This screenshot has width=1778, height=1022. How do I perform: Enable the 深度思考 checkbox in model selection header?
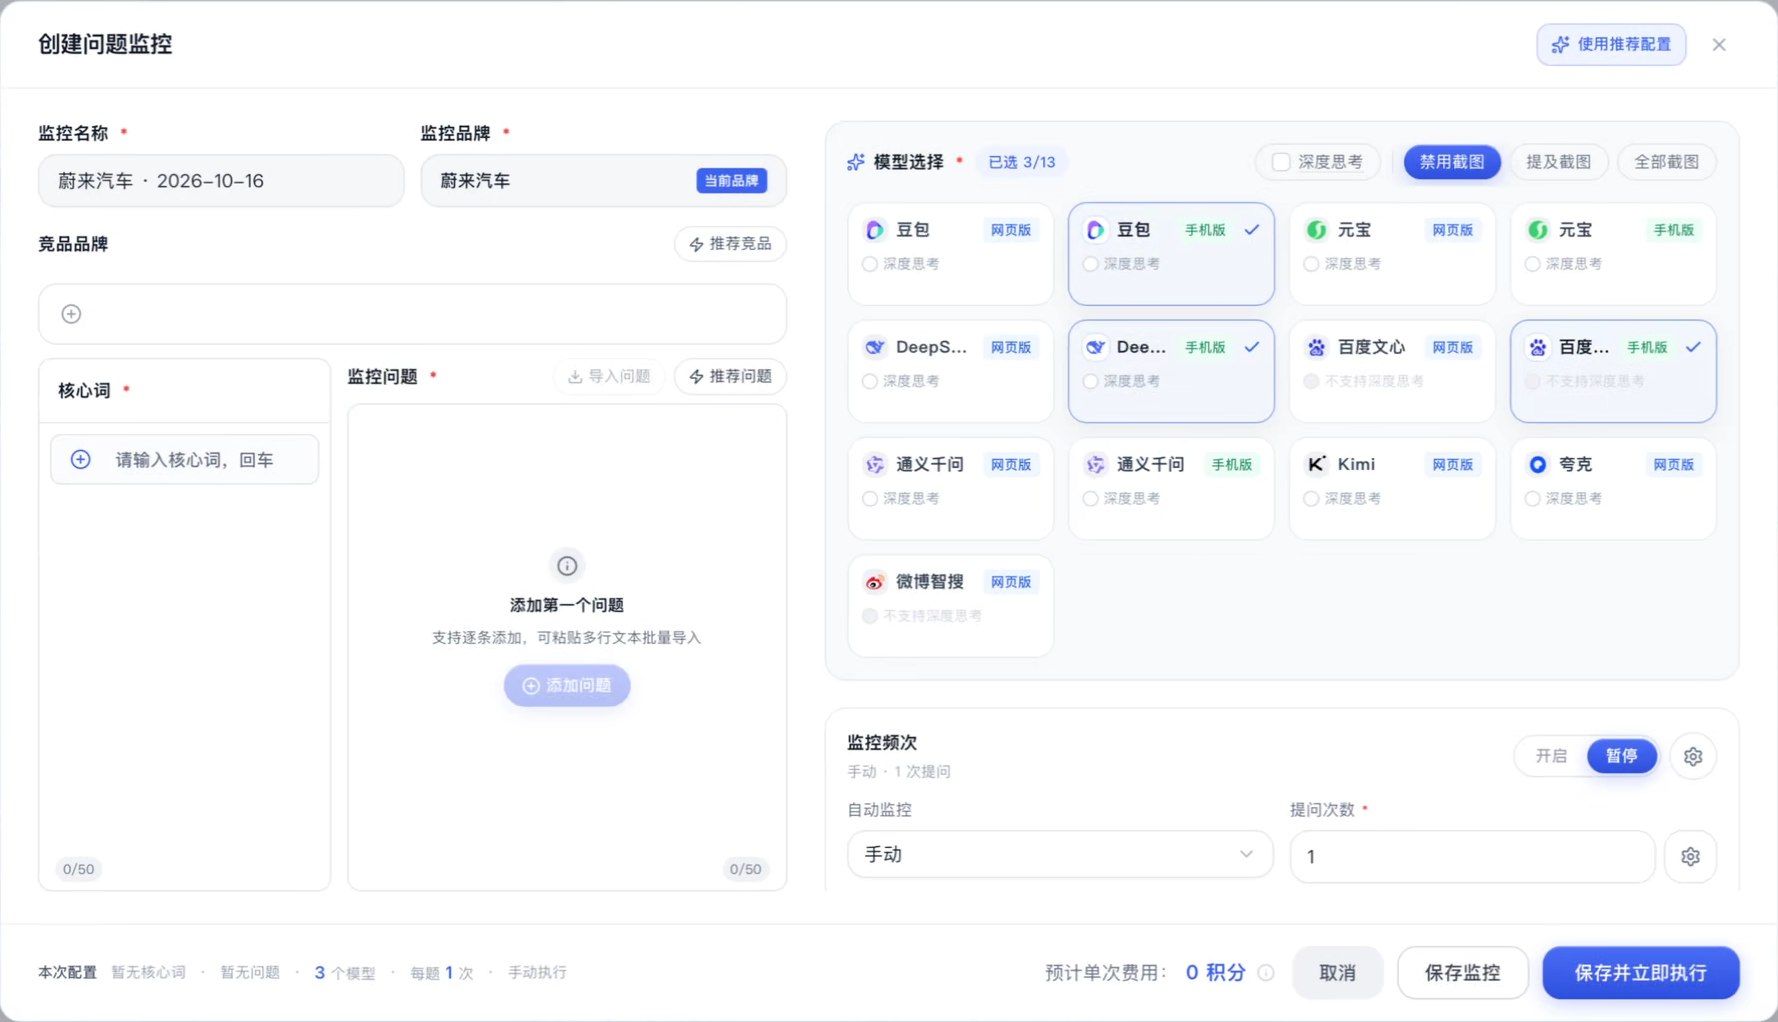point(1281,162)
